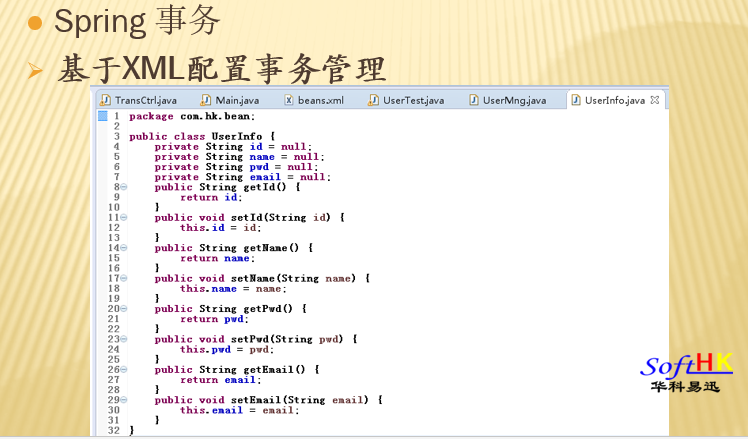This screenshot has height=439, width=748.
Task: Click line number 2 in the gutter
Action: (x=116, y=126)
